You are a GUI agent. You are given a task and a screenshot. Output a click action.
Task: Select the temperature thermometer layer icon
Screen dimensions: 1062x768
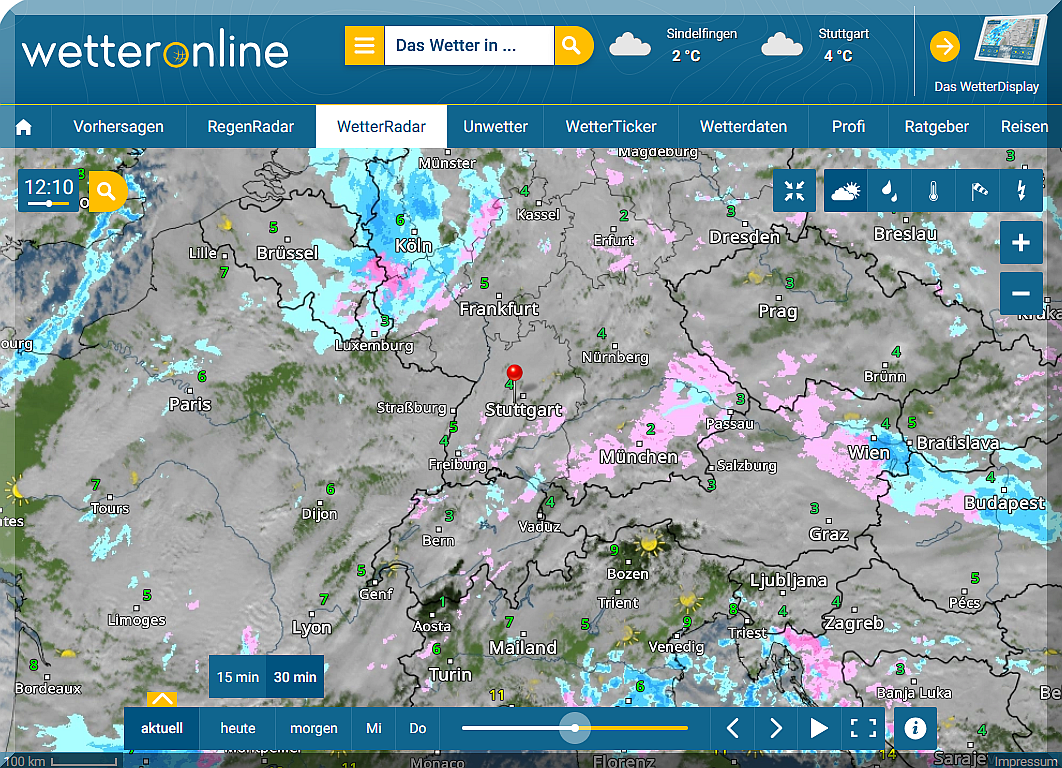[x=933, y=191]
